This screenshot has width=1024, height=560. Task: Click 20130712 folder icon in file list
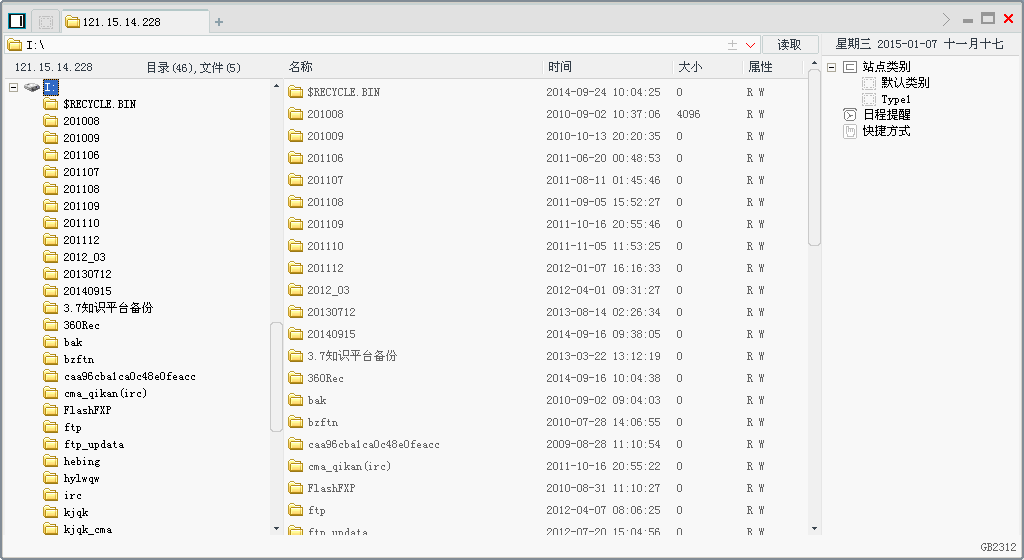296,312
